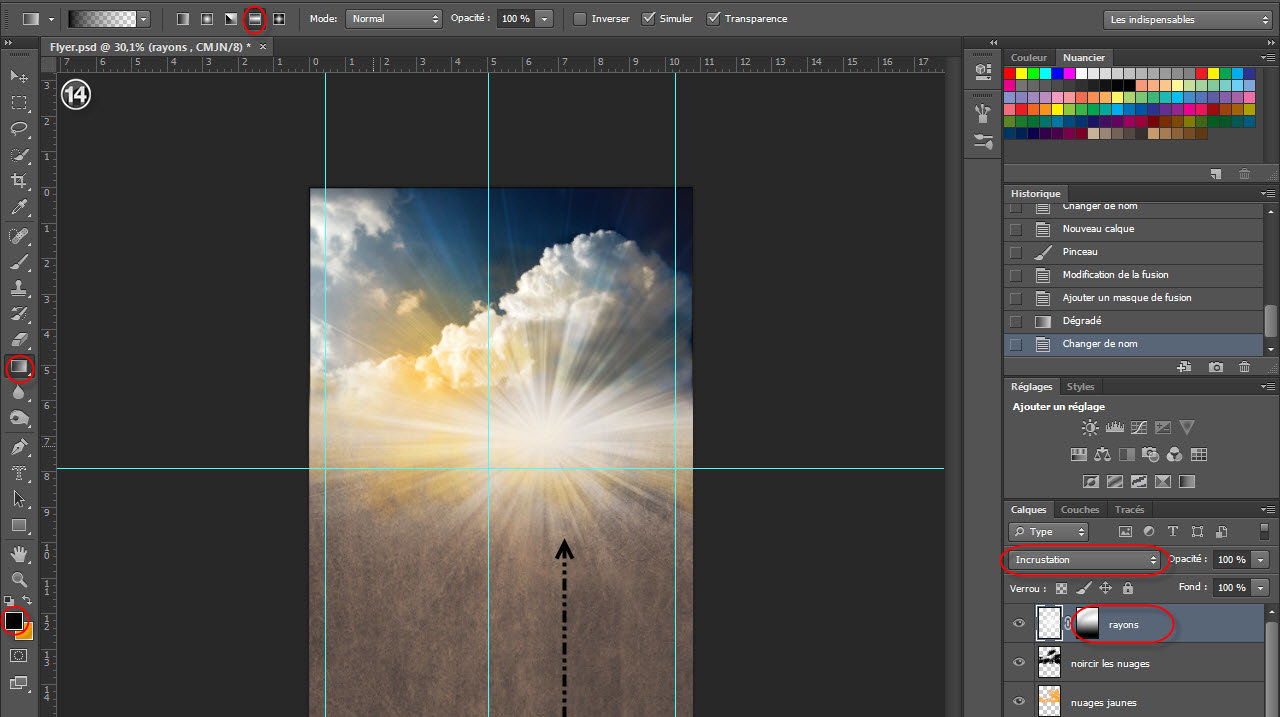The width and height of the screenshot is (1280, 717).
Task: Uncheck the Simuler checkbox
Action: pyautogui.click(x=648, y=19)
